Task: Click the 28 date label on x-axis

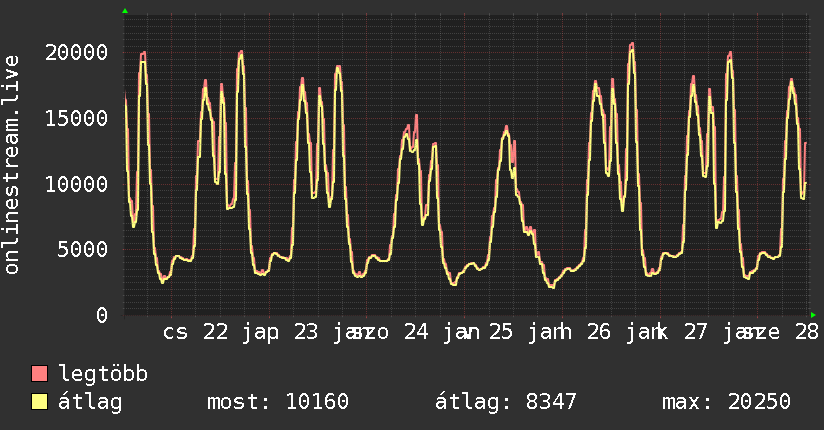Action: (x=807, y=332)
